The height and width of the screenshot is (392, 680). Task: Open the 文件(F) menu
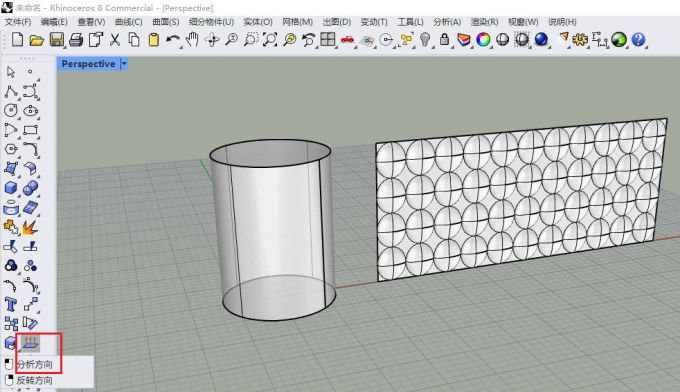pos(18,22)
